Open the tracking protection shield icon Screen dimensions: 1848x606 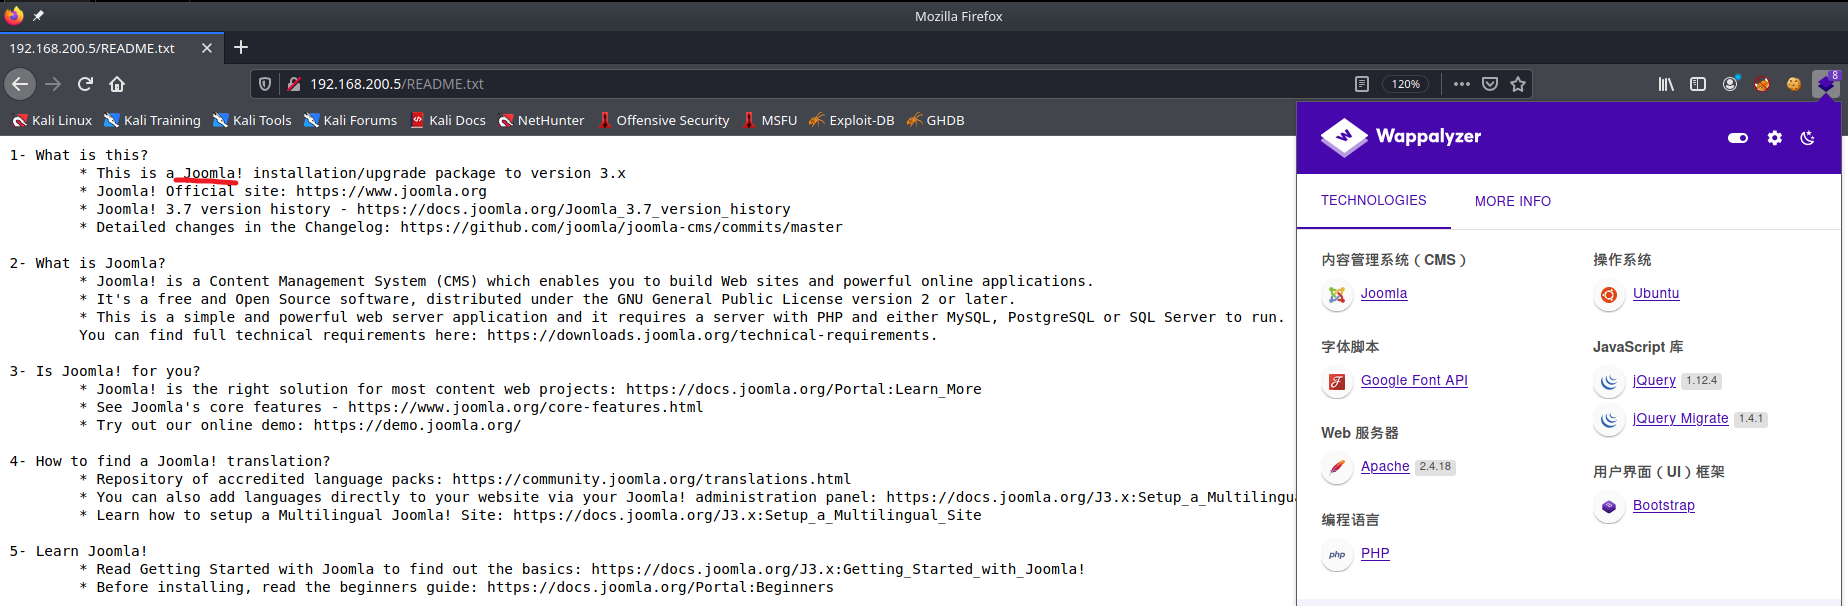click(x=265, y=84)
